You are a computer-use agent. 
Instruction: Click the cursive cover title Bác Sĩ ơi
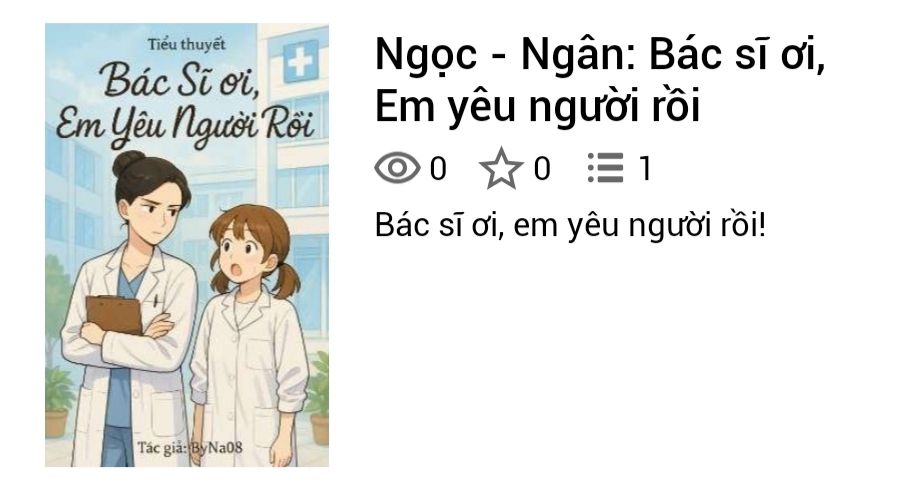[180, 80]
